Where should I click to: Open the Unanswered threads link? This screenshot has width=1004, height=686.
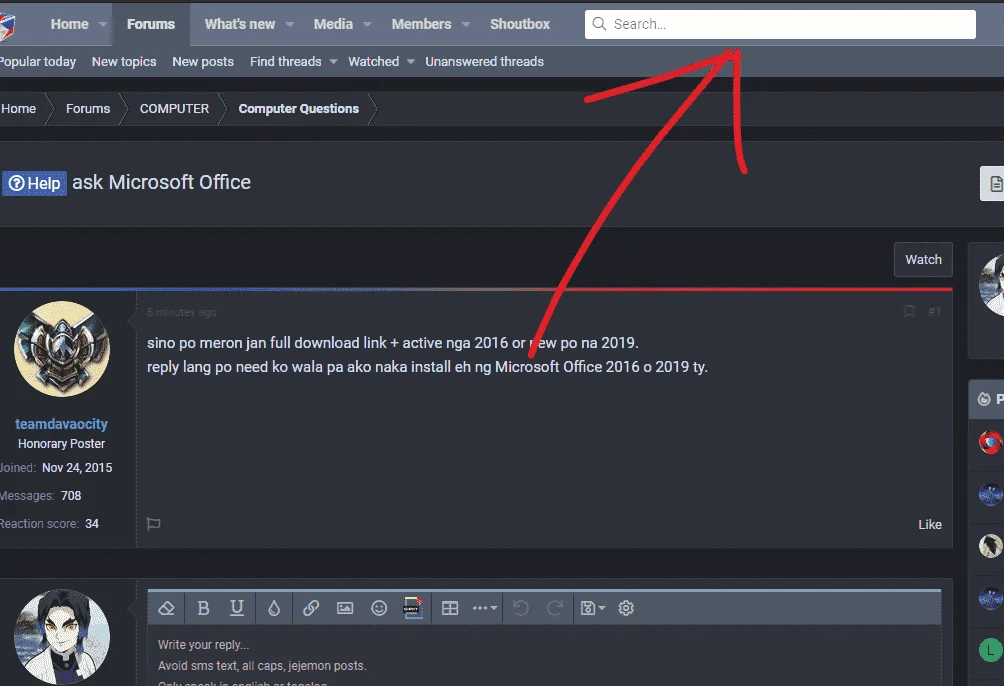[485, 61]
